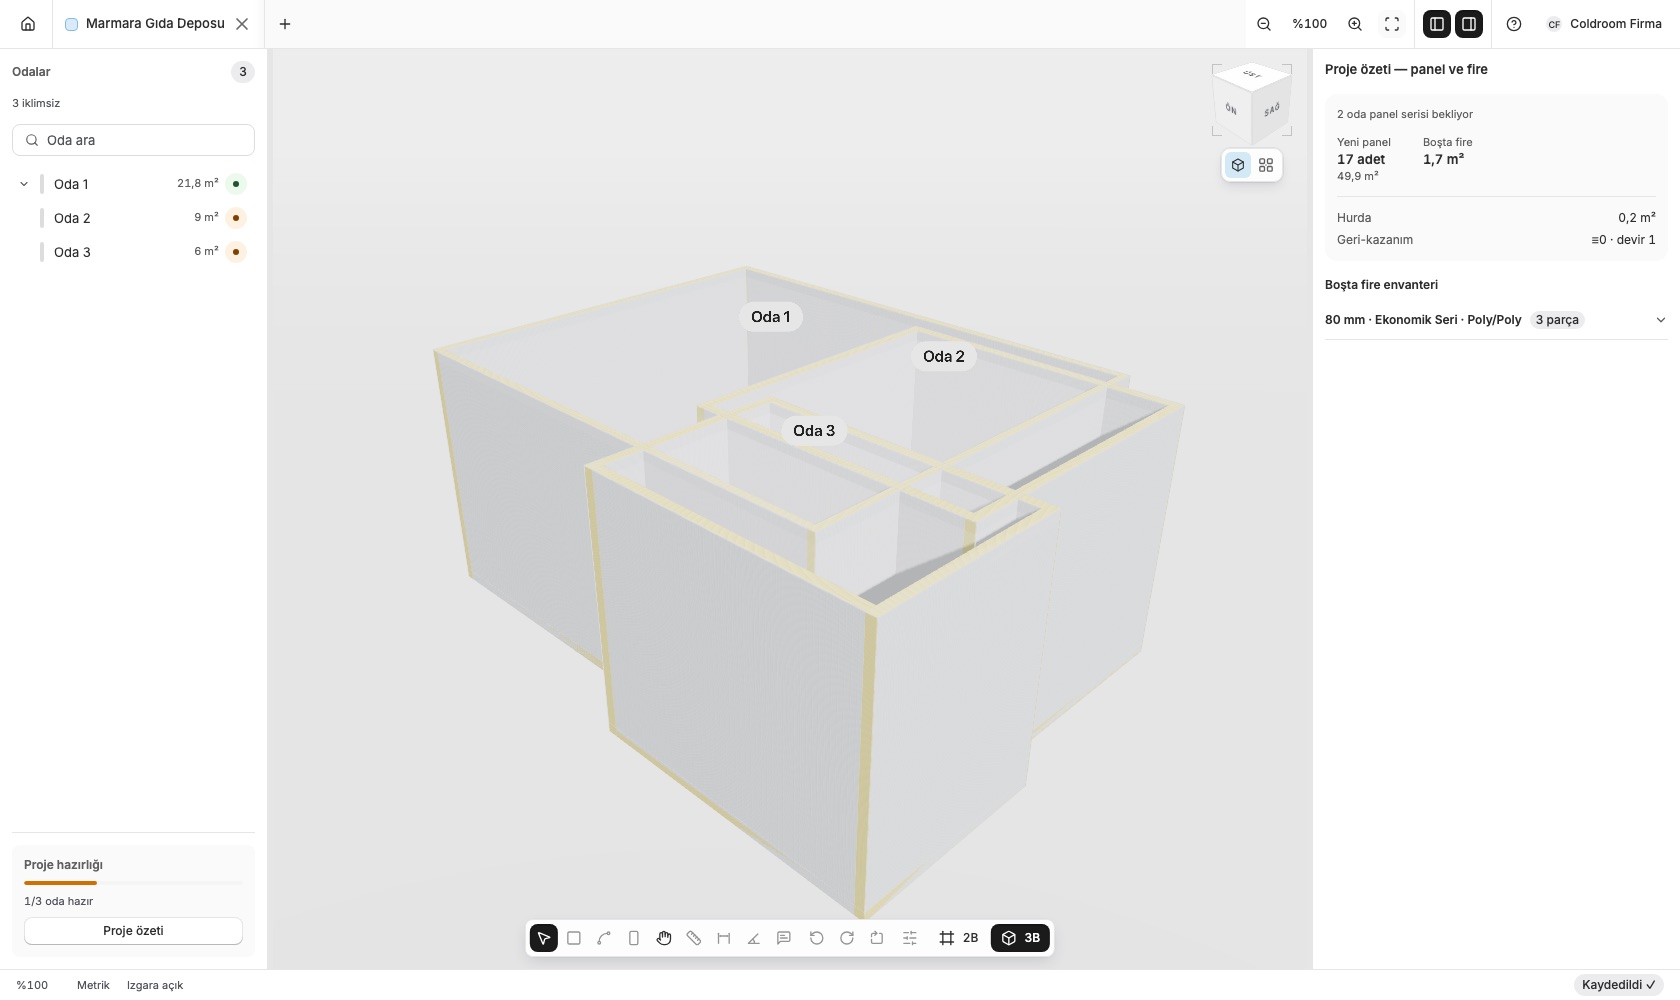Screen dimensions: 1680x1000
Task: Click the top face of view cube
Action: [1252, 75]
